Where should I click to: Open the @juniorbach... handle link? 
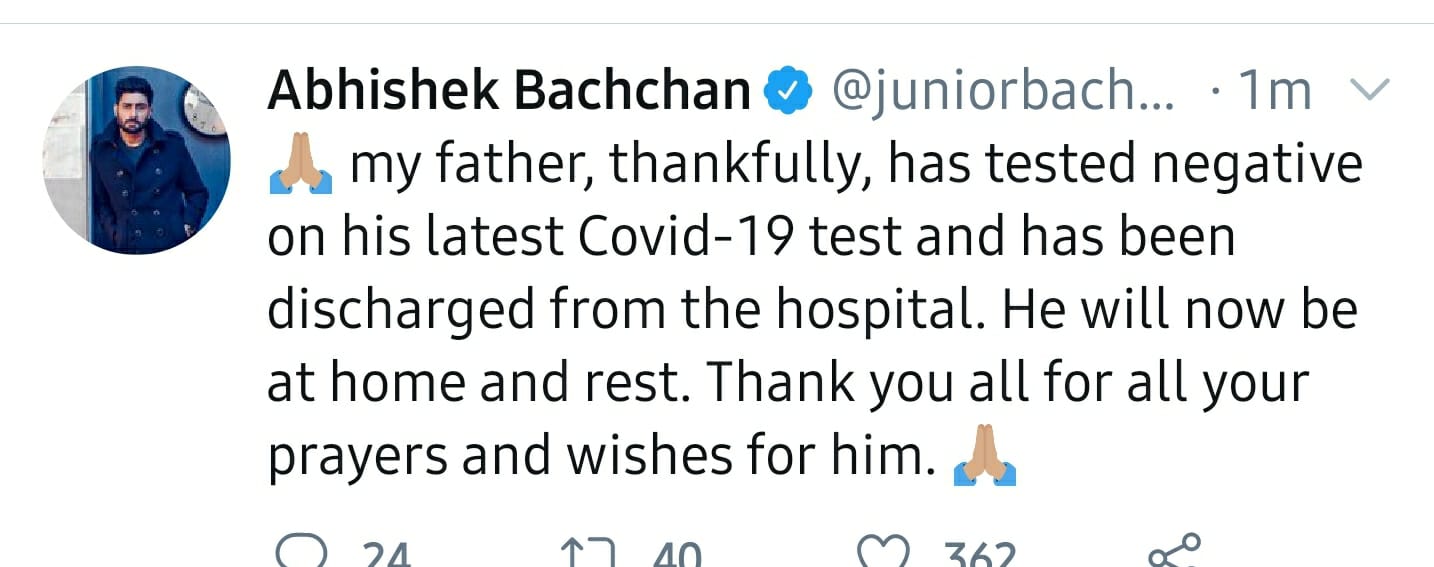1003,93
